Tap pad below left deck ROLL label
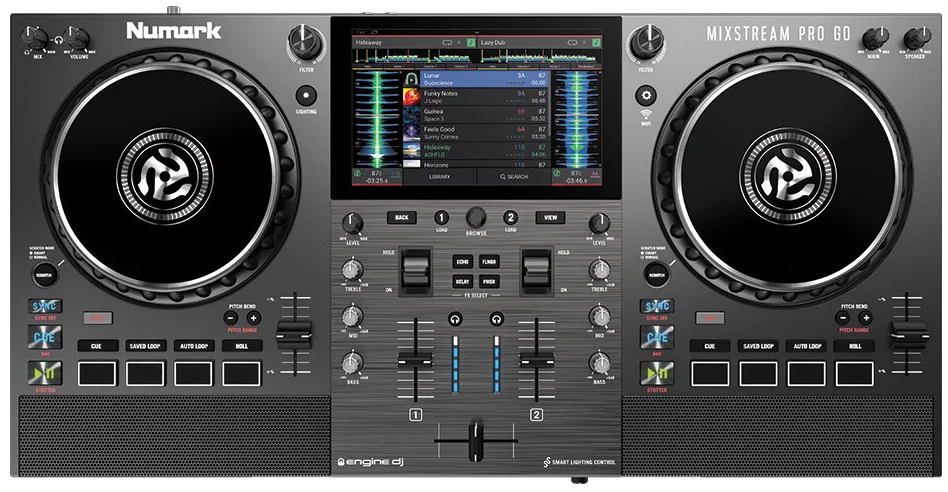Screen dimensions: 948x492 [x=241, y=374]
